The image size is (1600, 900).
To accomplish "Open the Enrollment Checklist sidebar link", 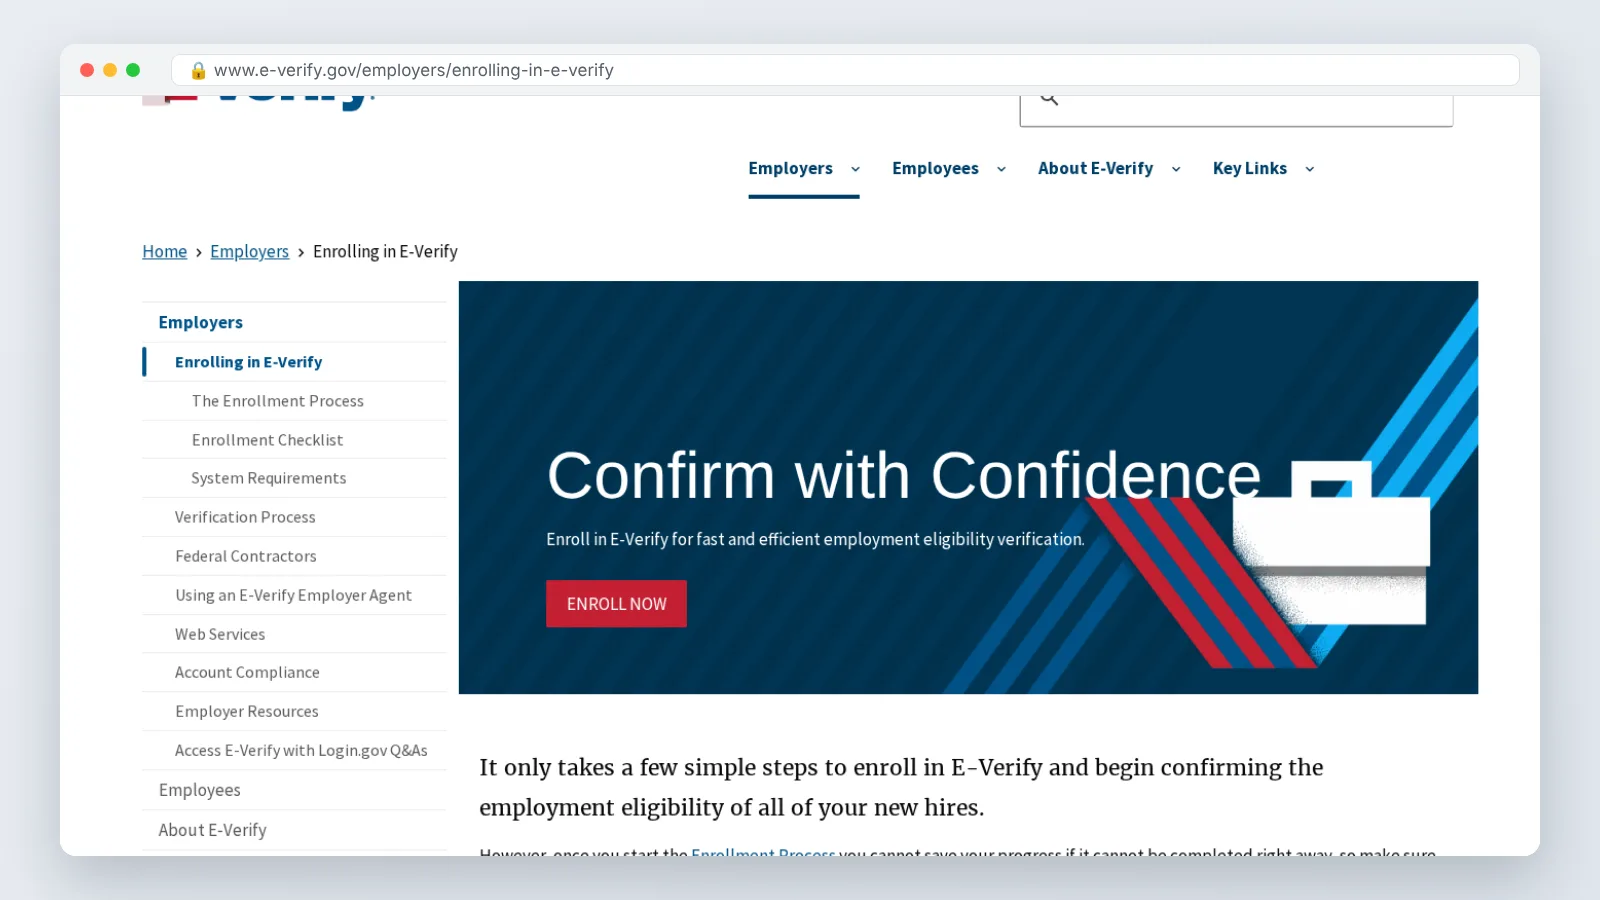I will 267,440.
